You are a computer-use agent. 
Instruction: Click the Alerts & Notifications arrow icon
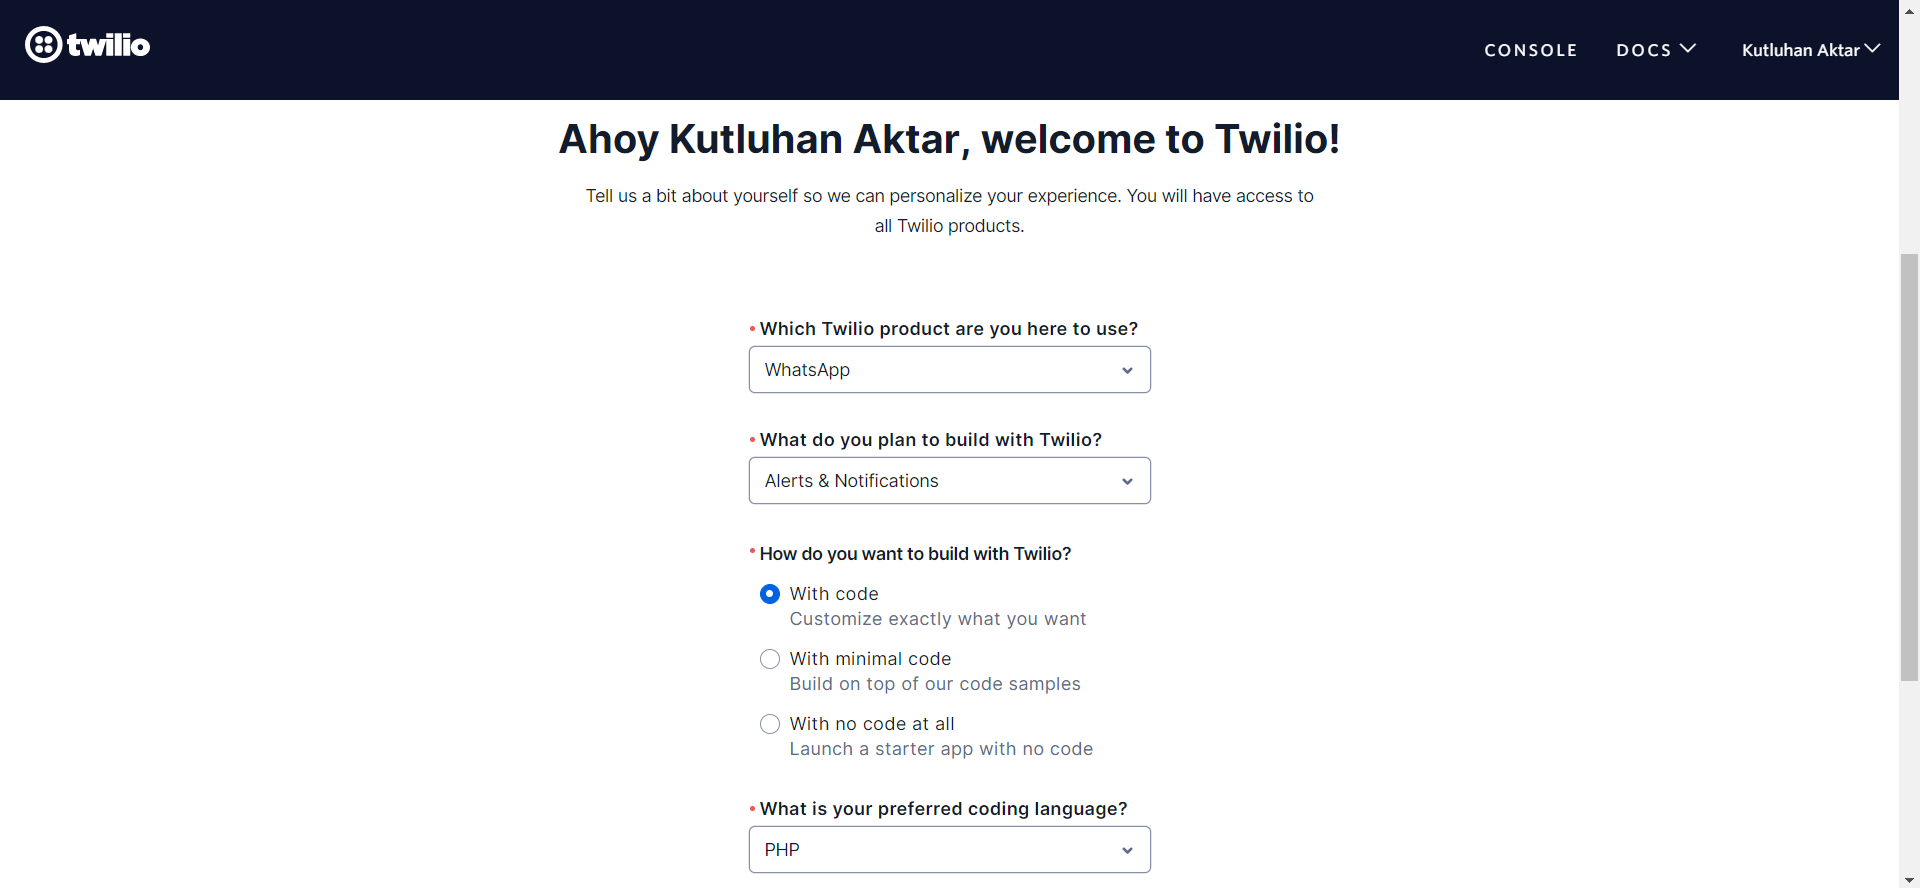click(1127, 482)
